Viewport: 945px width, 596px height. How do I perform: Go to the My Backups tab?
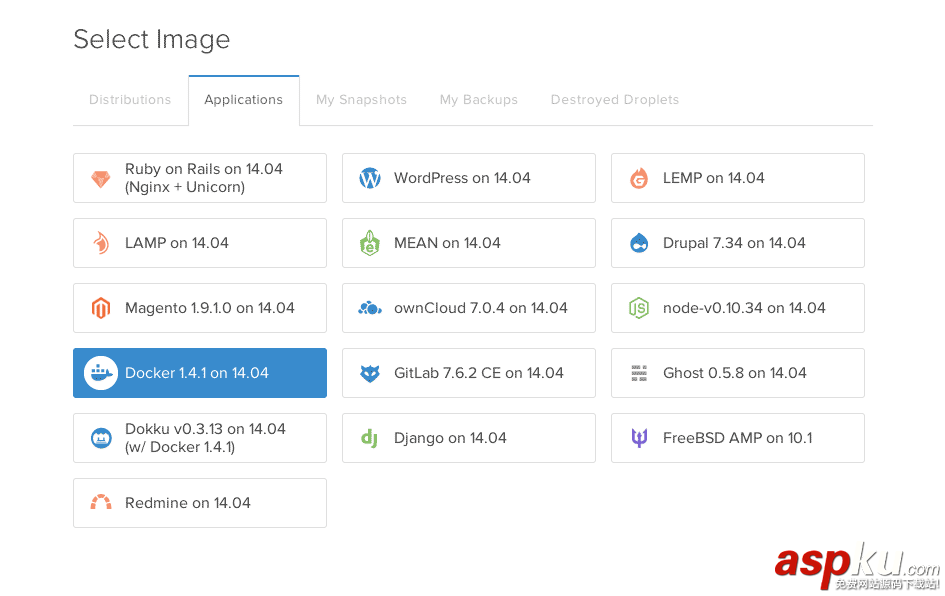click(x=479, y=100)
